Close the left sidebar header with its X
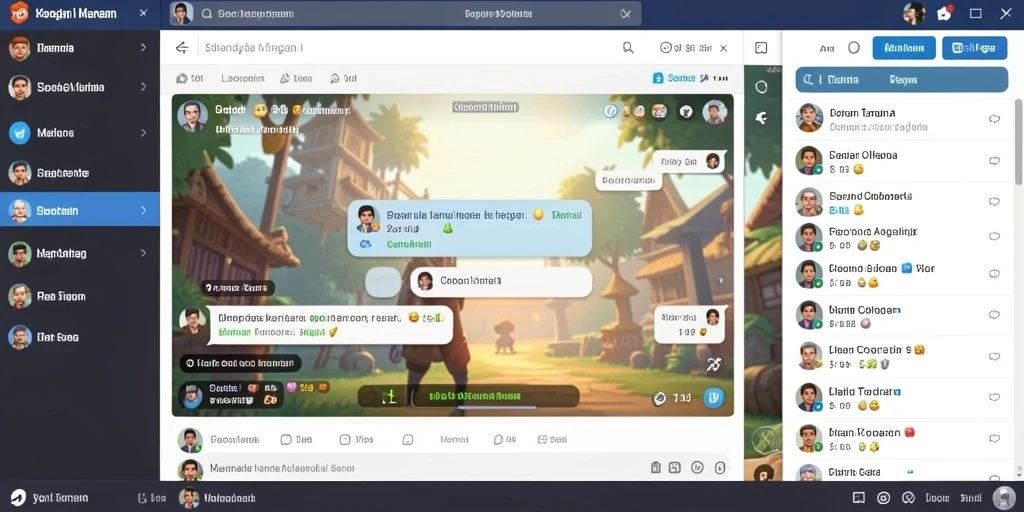Image resolution: width=1024 pixels, height=512 pixels. point(144,13)
